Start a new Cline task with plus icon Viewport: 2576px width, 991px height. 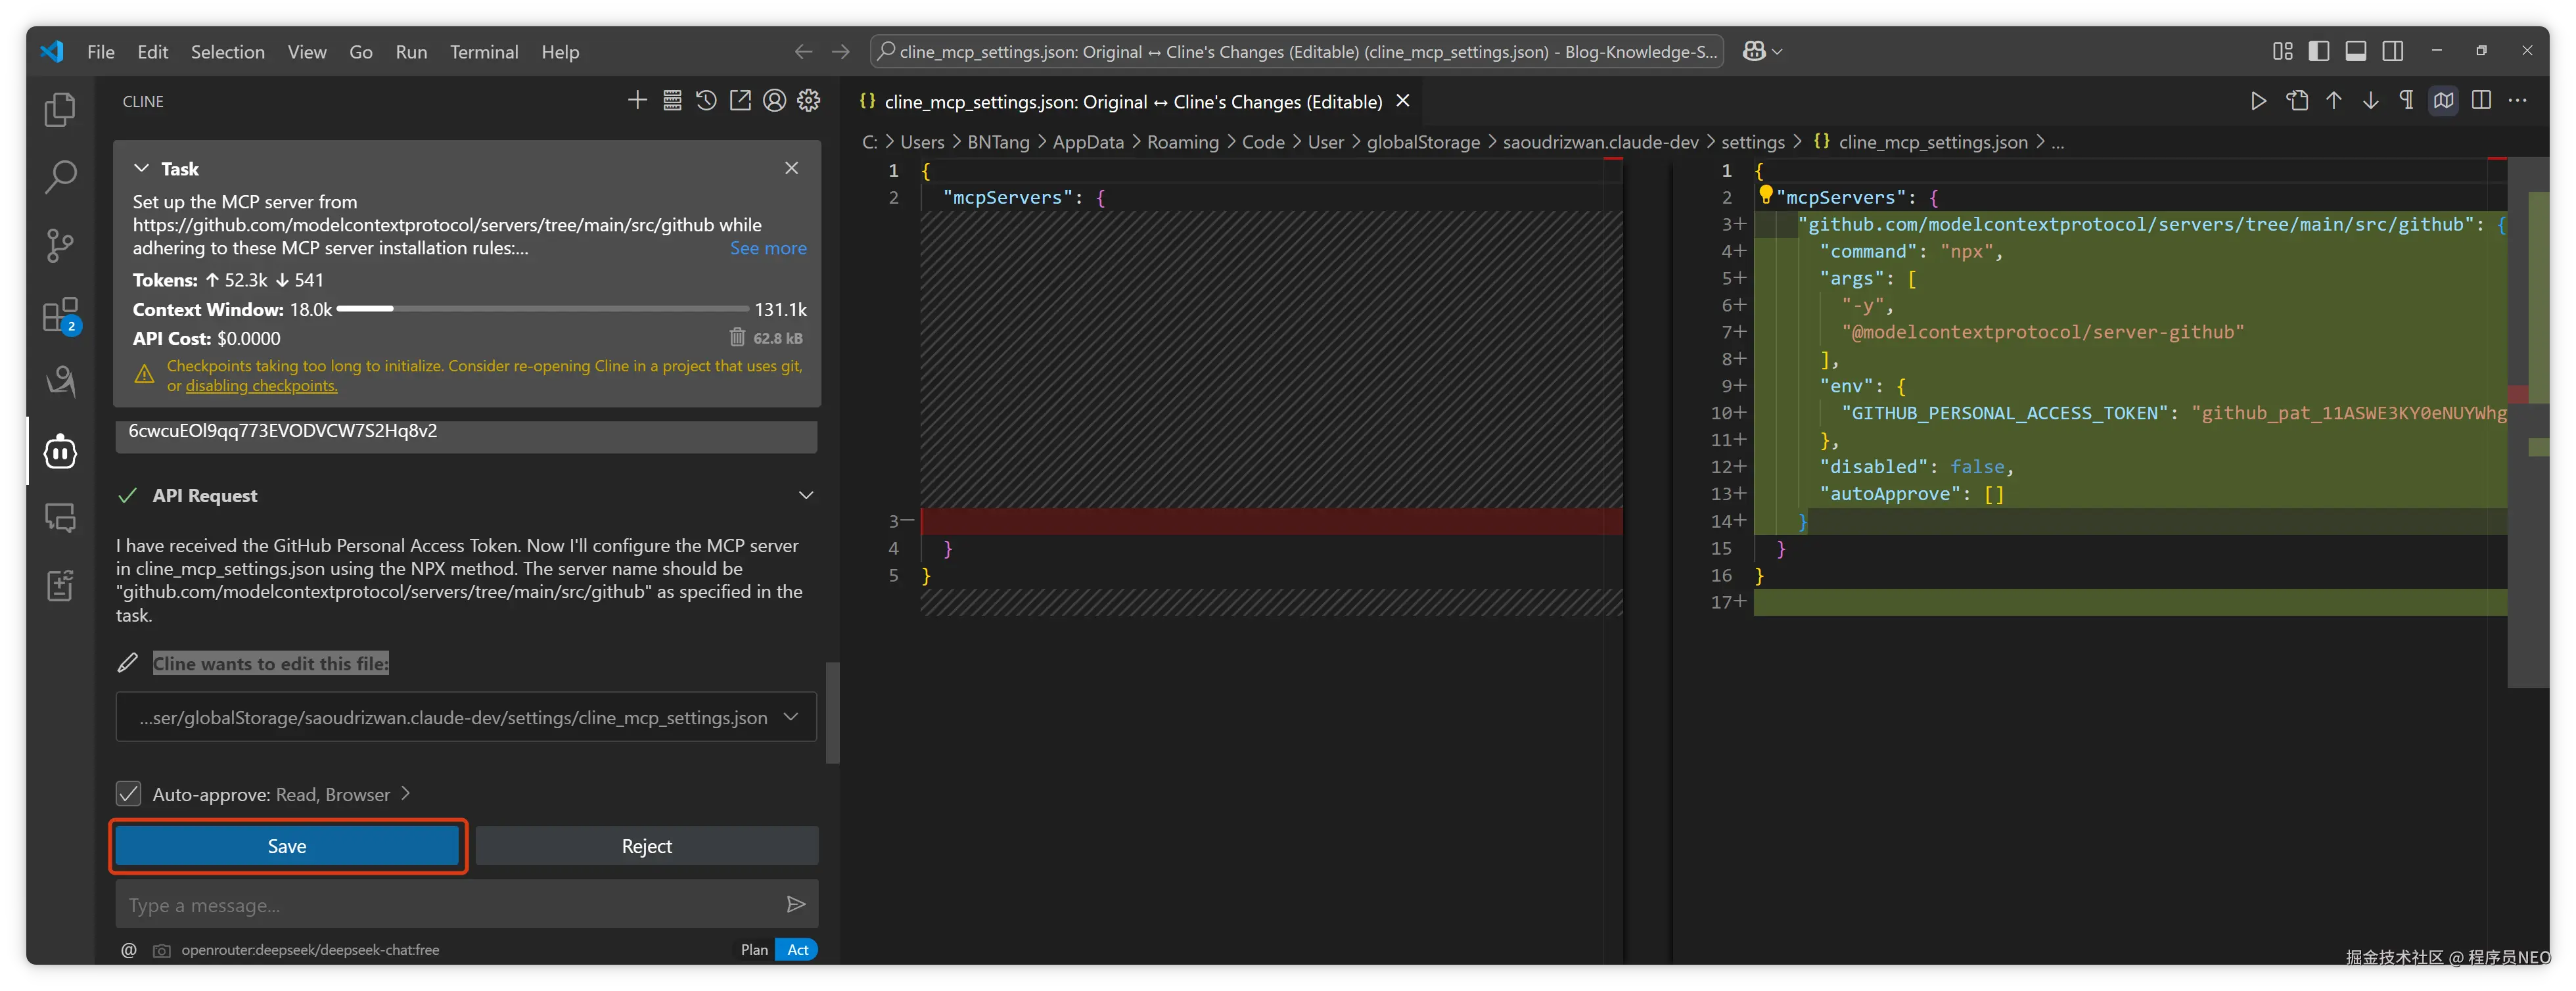tap(637, 101)
